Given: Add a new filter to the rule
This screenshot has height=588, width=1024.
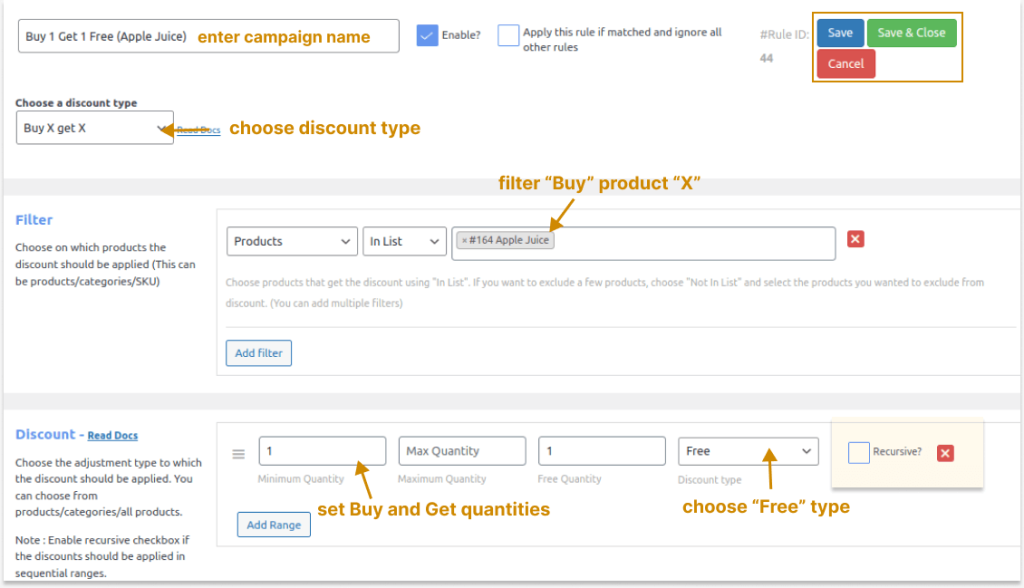Looking at the screenshot, I should pos(258,353).
